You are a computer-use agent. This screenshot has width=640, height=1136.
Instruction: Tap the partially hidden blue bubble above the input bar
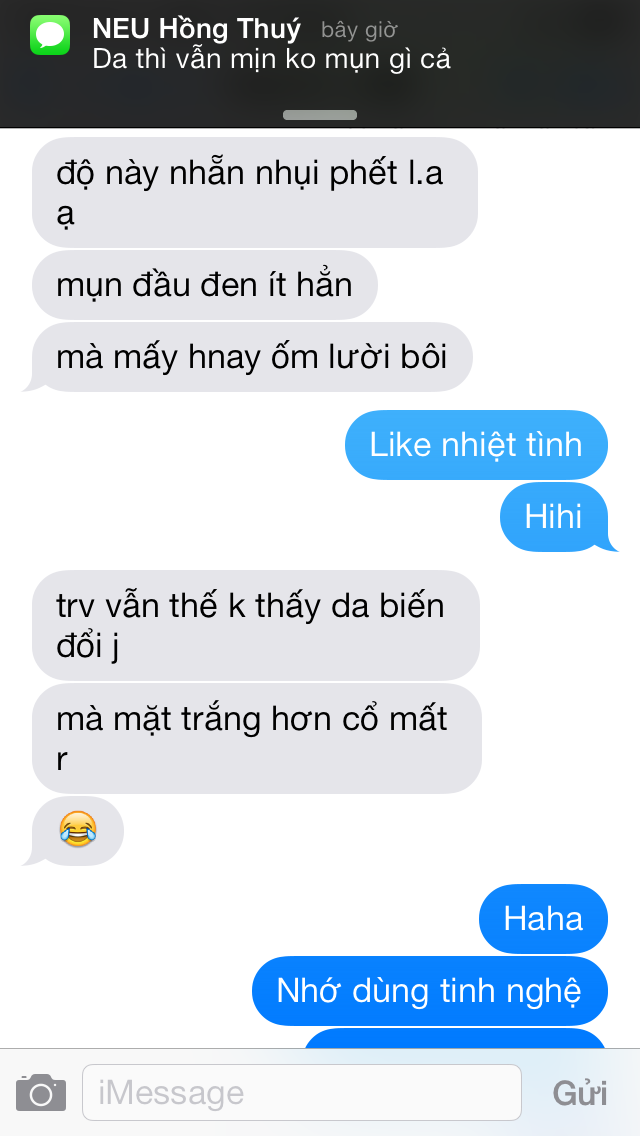coord(454,1038)
